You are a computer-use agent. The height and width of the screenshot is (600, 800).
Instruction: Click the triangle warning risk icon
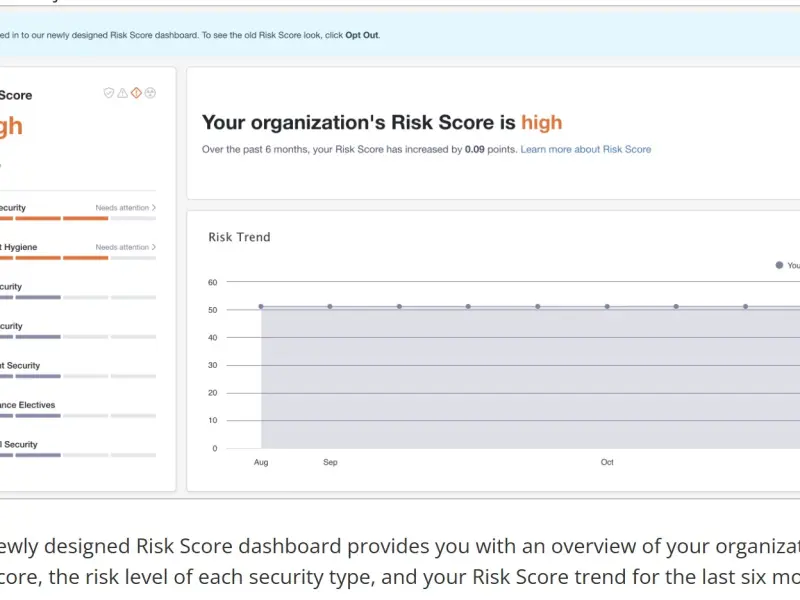pos(122,93)
